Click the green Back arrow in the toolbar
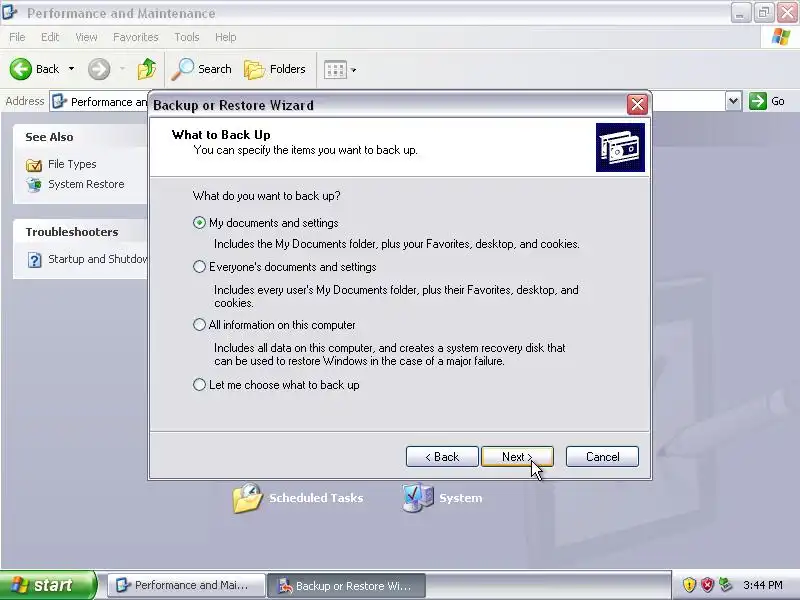 [21, 69]
